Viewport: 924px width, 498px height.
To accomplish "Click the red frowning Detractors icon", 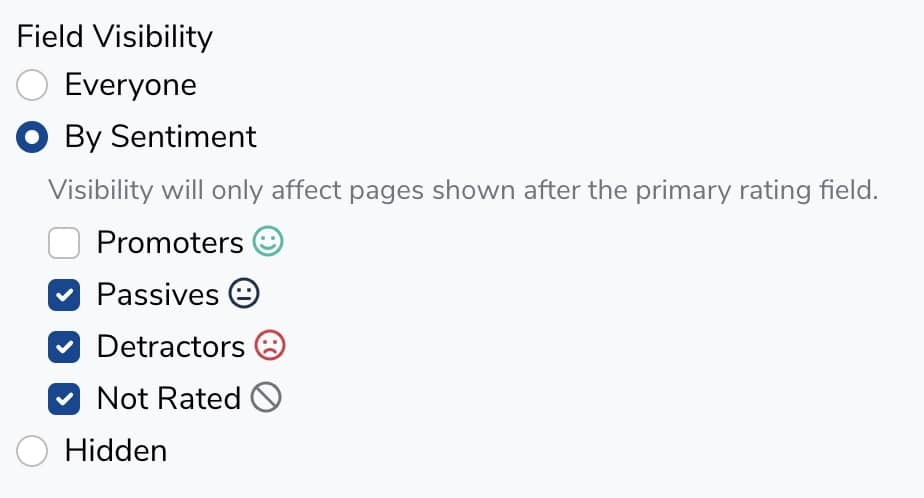I will click(x=270, y=346).
